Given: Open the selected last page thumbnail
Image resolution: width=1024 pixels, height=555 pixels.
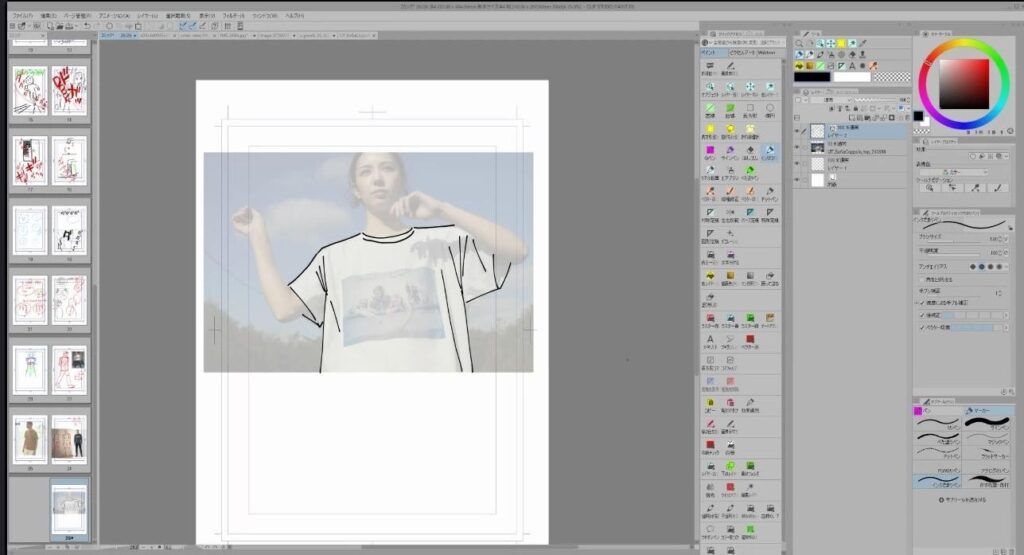Looking at the screenshot, I should point(69,510).
